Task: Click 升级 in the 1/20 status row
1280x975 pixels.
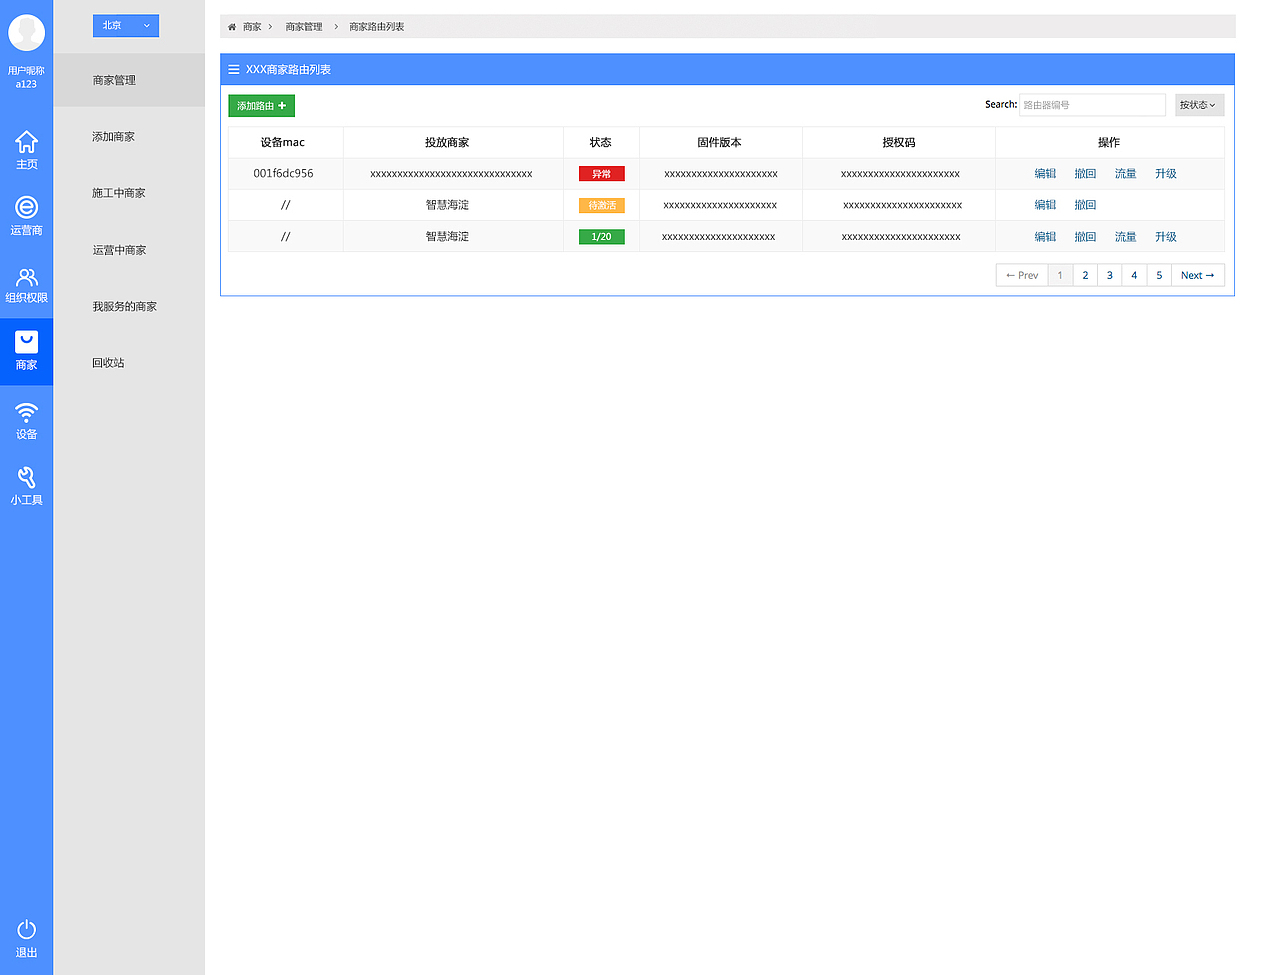Action: click(x=1166, y=237)
